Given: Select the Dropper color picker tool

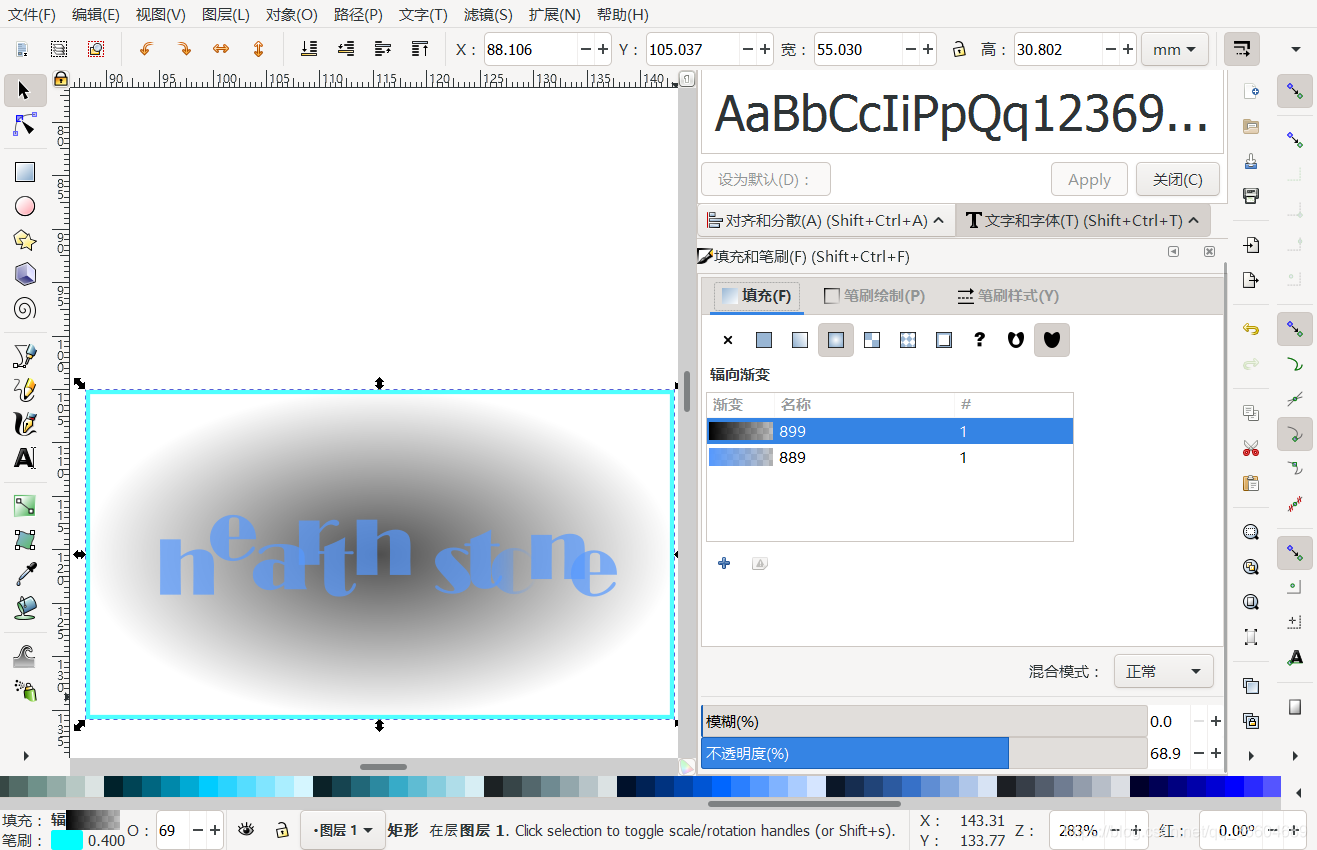Looking at the screenshot, I should tap(25, 574).
